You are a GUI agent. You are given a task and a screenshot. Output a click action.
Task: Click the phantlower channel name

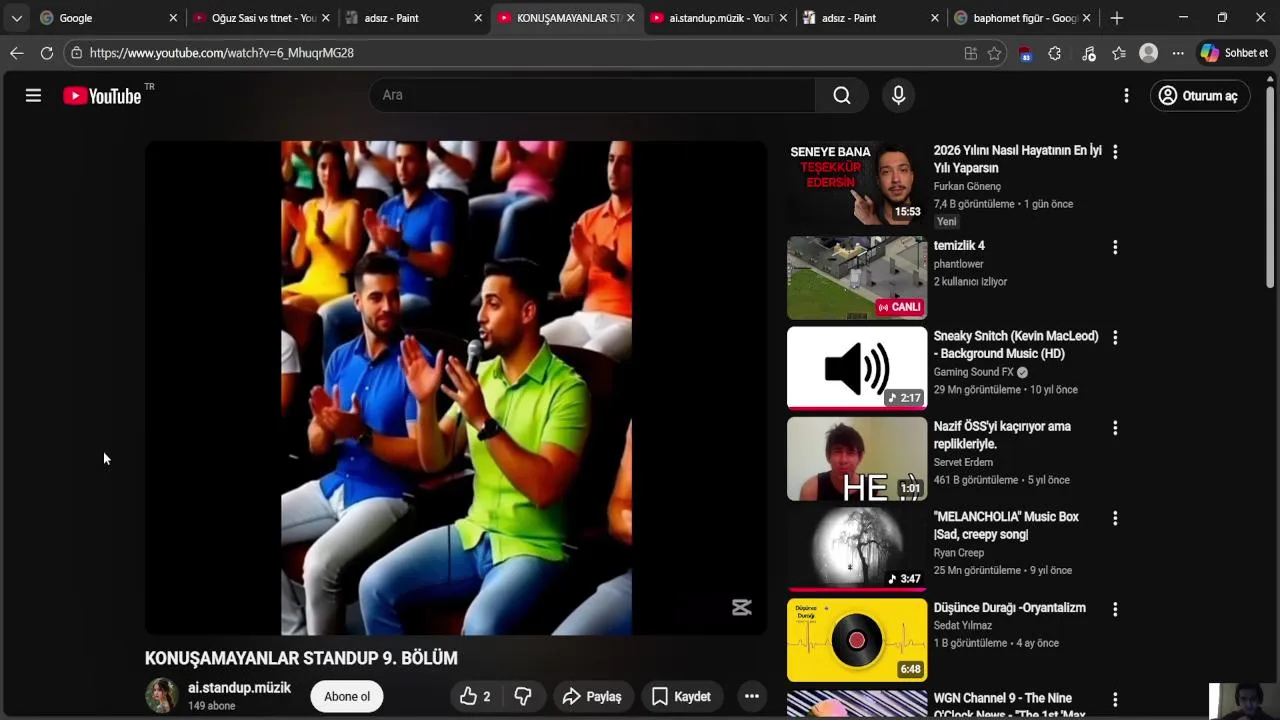pyautogui.click(x=959, y=264)
